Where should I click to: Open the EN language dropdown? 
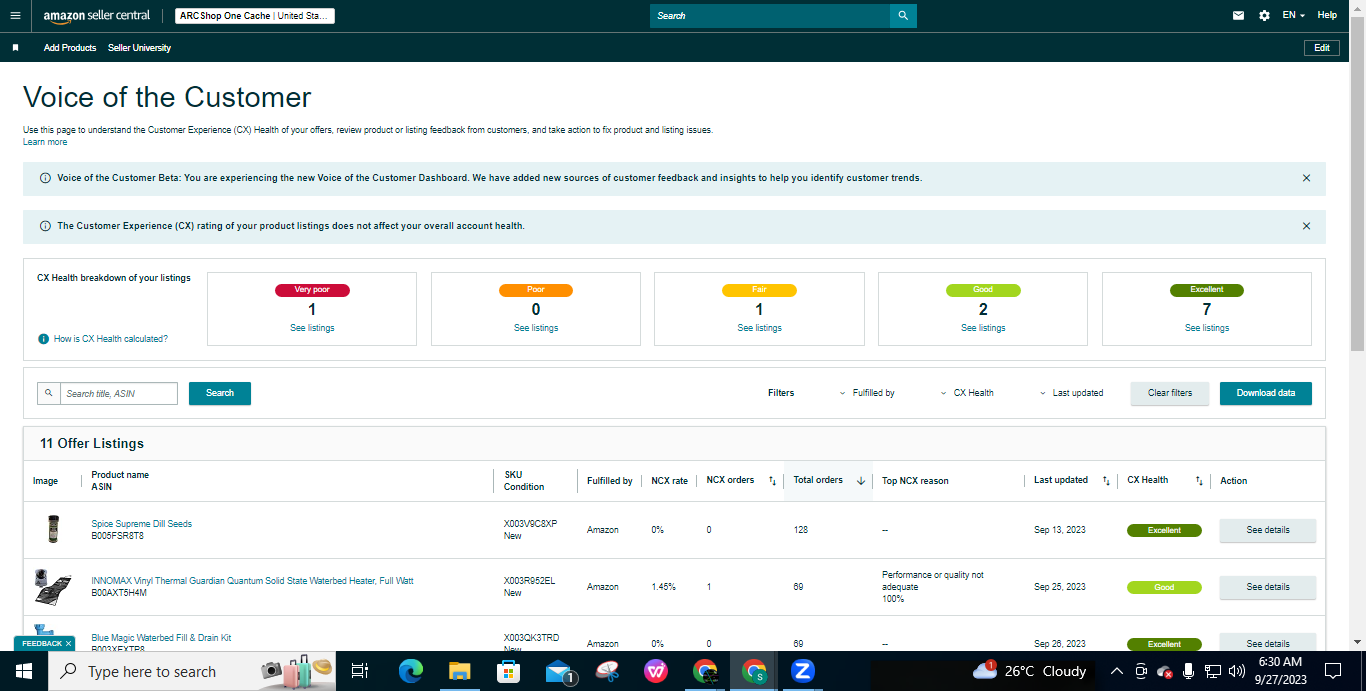1294,15
